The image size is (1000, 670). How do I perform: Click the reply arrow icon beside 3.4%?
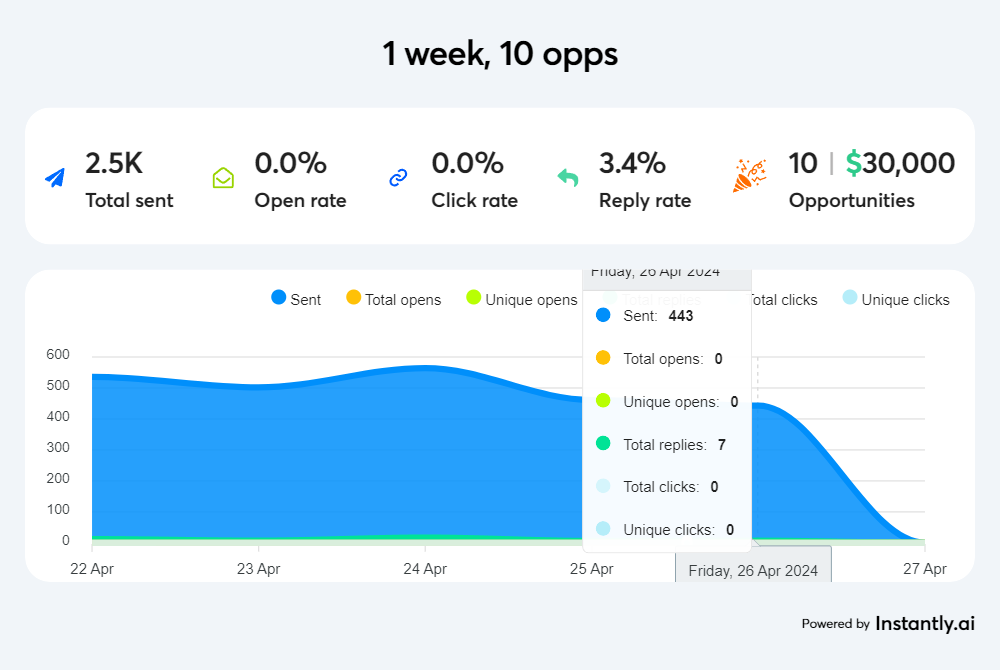click(x=568, y=175)
